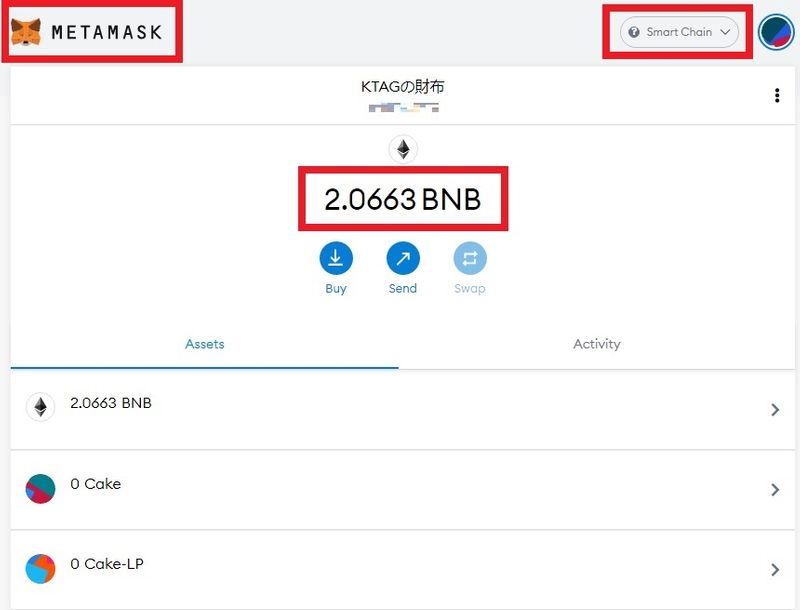Click the METAMASK wordmark text

point(108,33)
